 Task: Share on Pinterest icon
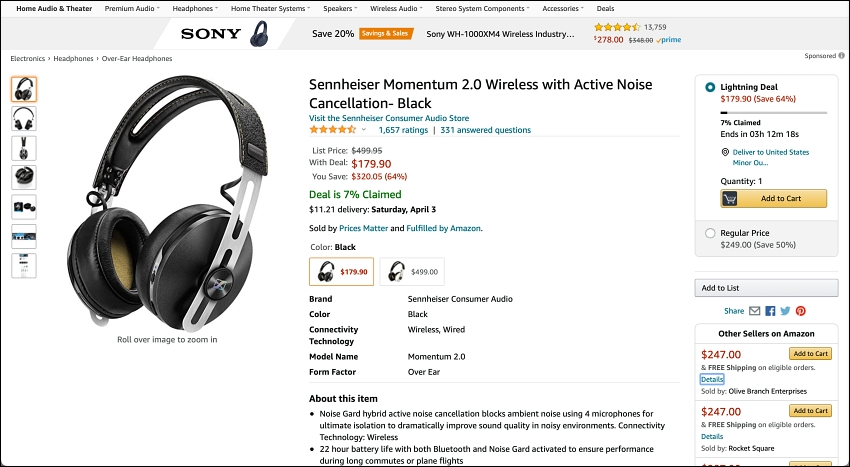point(801,311)
